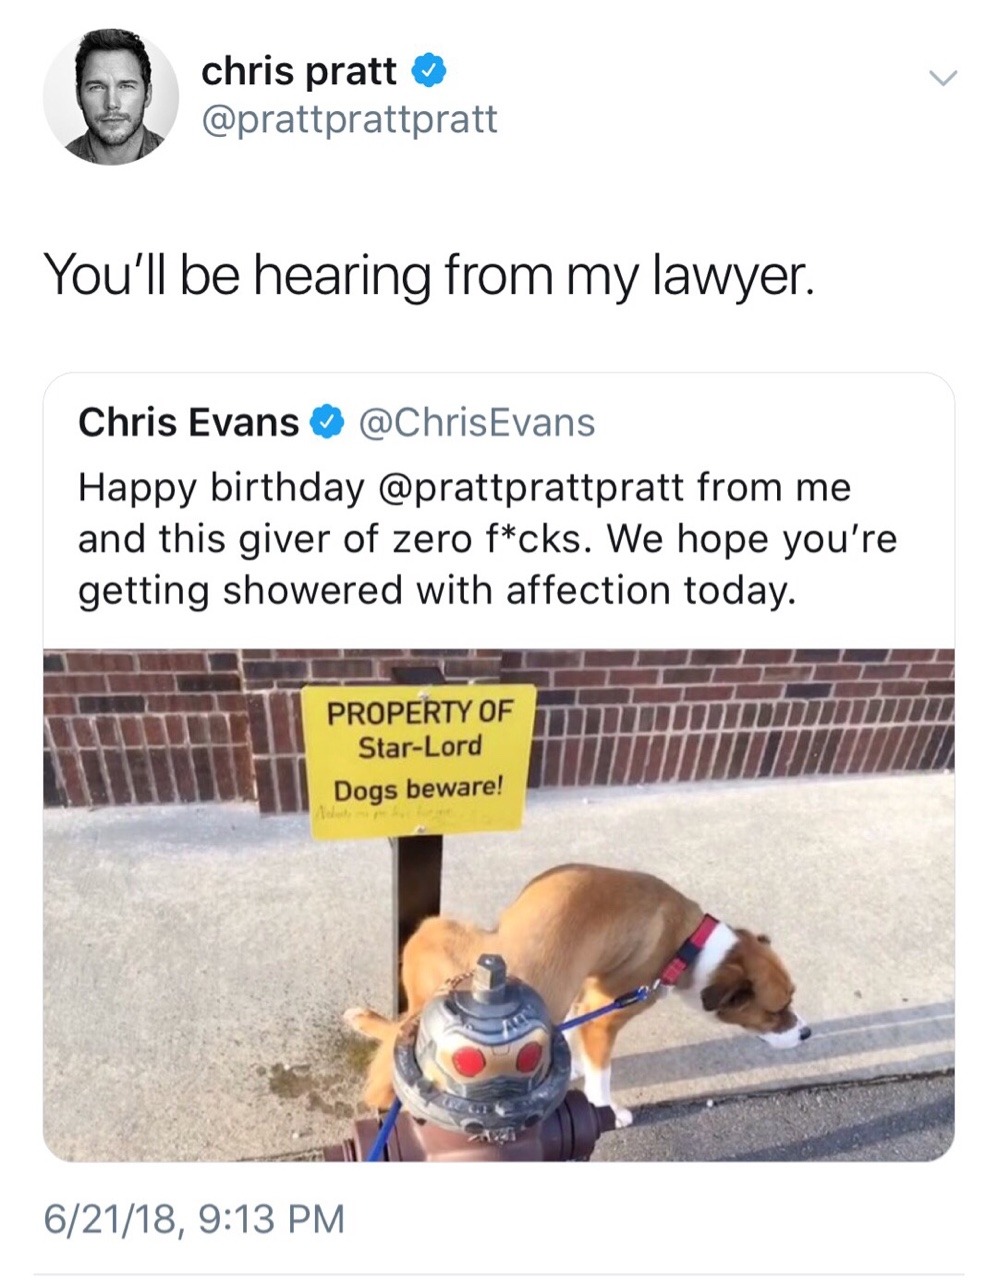This screenshot has width=998, height=1280.
Task: Click the Star-Lord helmet on the hydrant
Action: point(482,1040)
